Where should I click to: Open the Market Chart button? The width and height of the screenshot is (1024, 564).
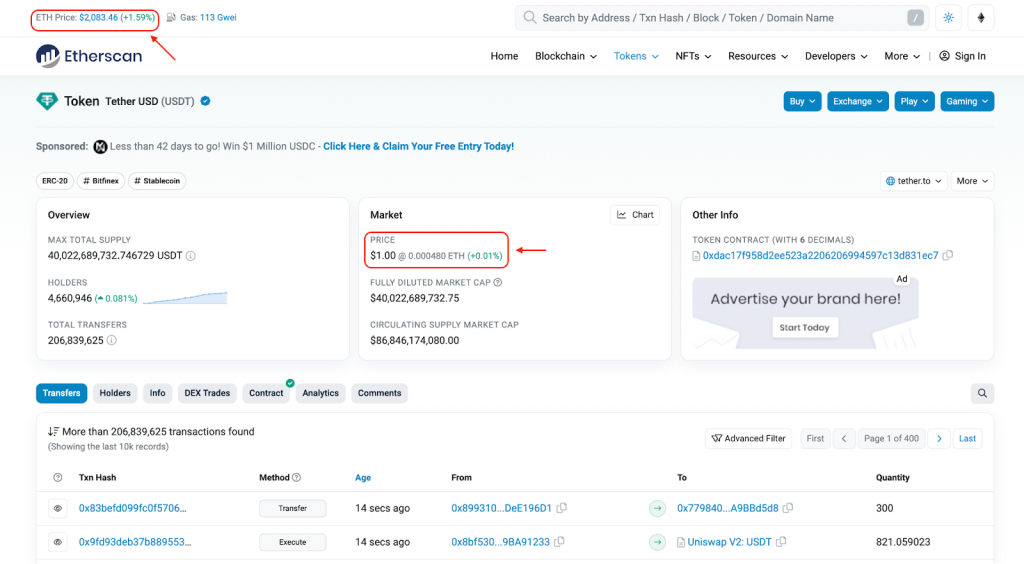(x=635, y=215)
